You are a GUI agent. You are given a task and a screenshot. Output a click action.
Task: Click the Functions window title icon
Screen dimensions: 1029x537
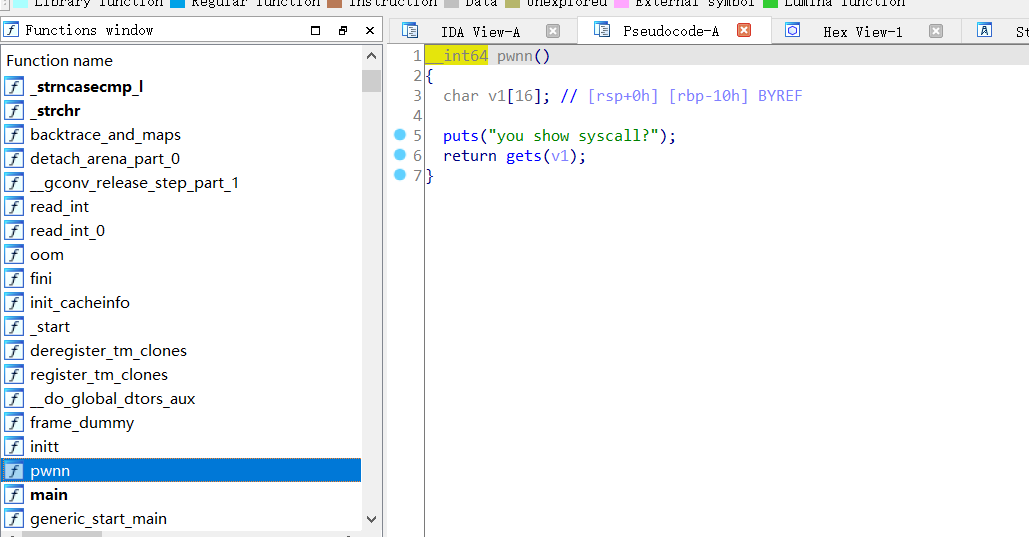11,30
